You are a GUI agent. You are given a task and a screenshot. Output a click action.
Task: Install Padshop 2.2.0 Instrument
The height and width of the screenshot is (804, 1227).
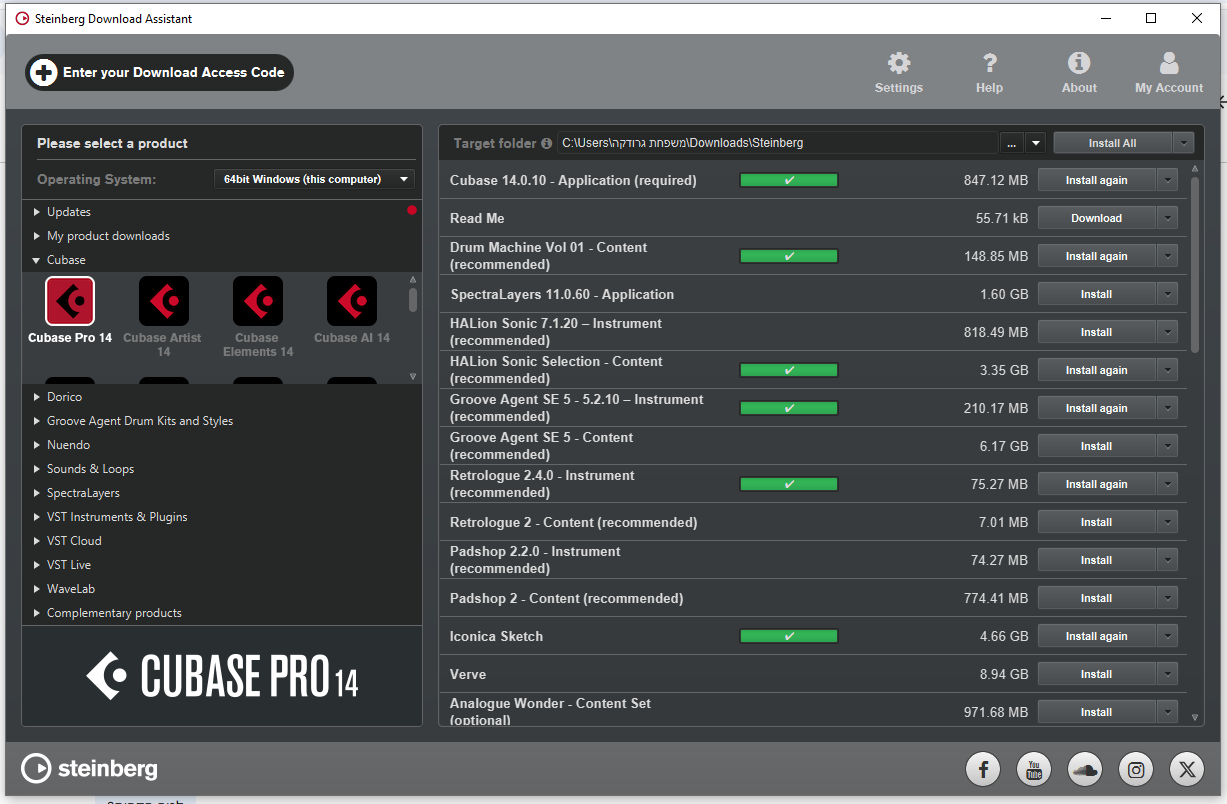tap(1097, 560)
